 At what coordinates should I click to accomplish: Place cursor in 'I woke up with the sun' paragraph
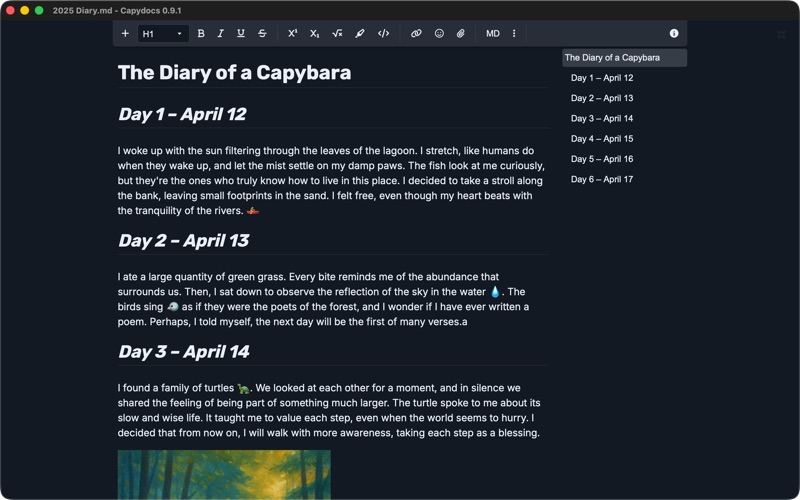point(331,181)
